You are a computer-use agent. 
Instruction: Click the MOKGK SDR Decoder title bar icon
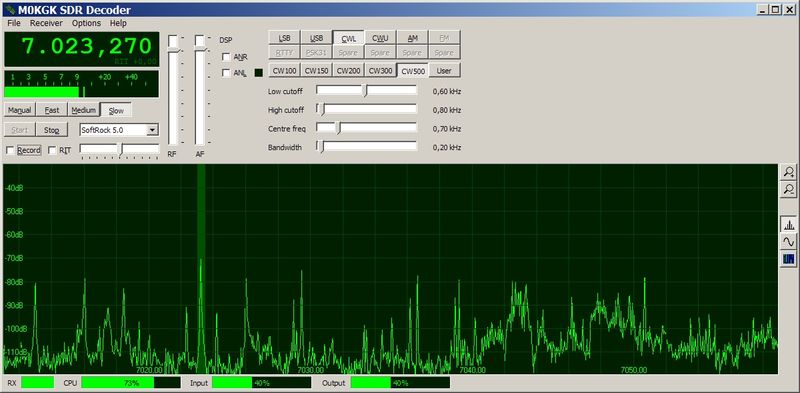(x=9, y=9)
